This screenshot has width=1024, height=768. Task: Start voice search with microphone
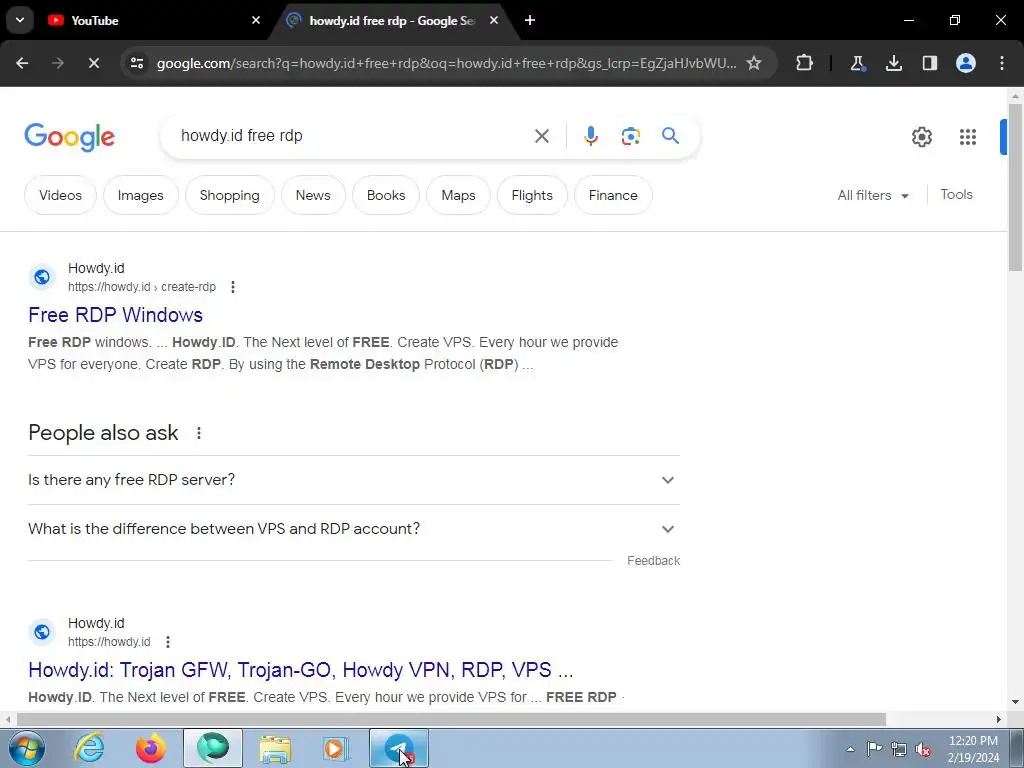coord(590,136)
